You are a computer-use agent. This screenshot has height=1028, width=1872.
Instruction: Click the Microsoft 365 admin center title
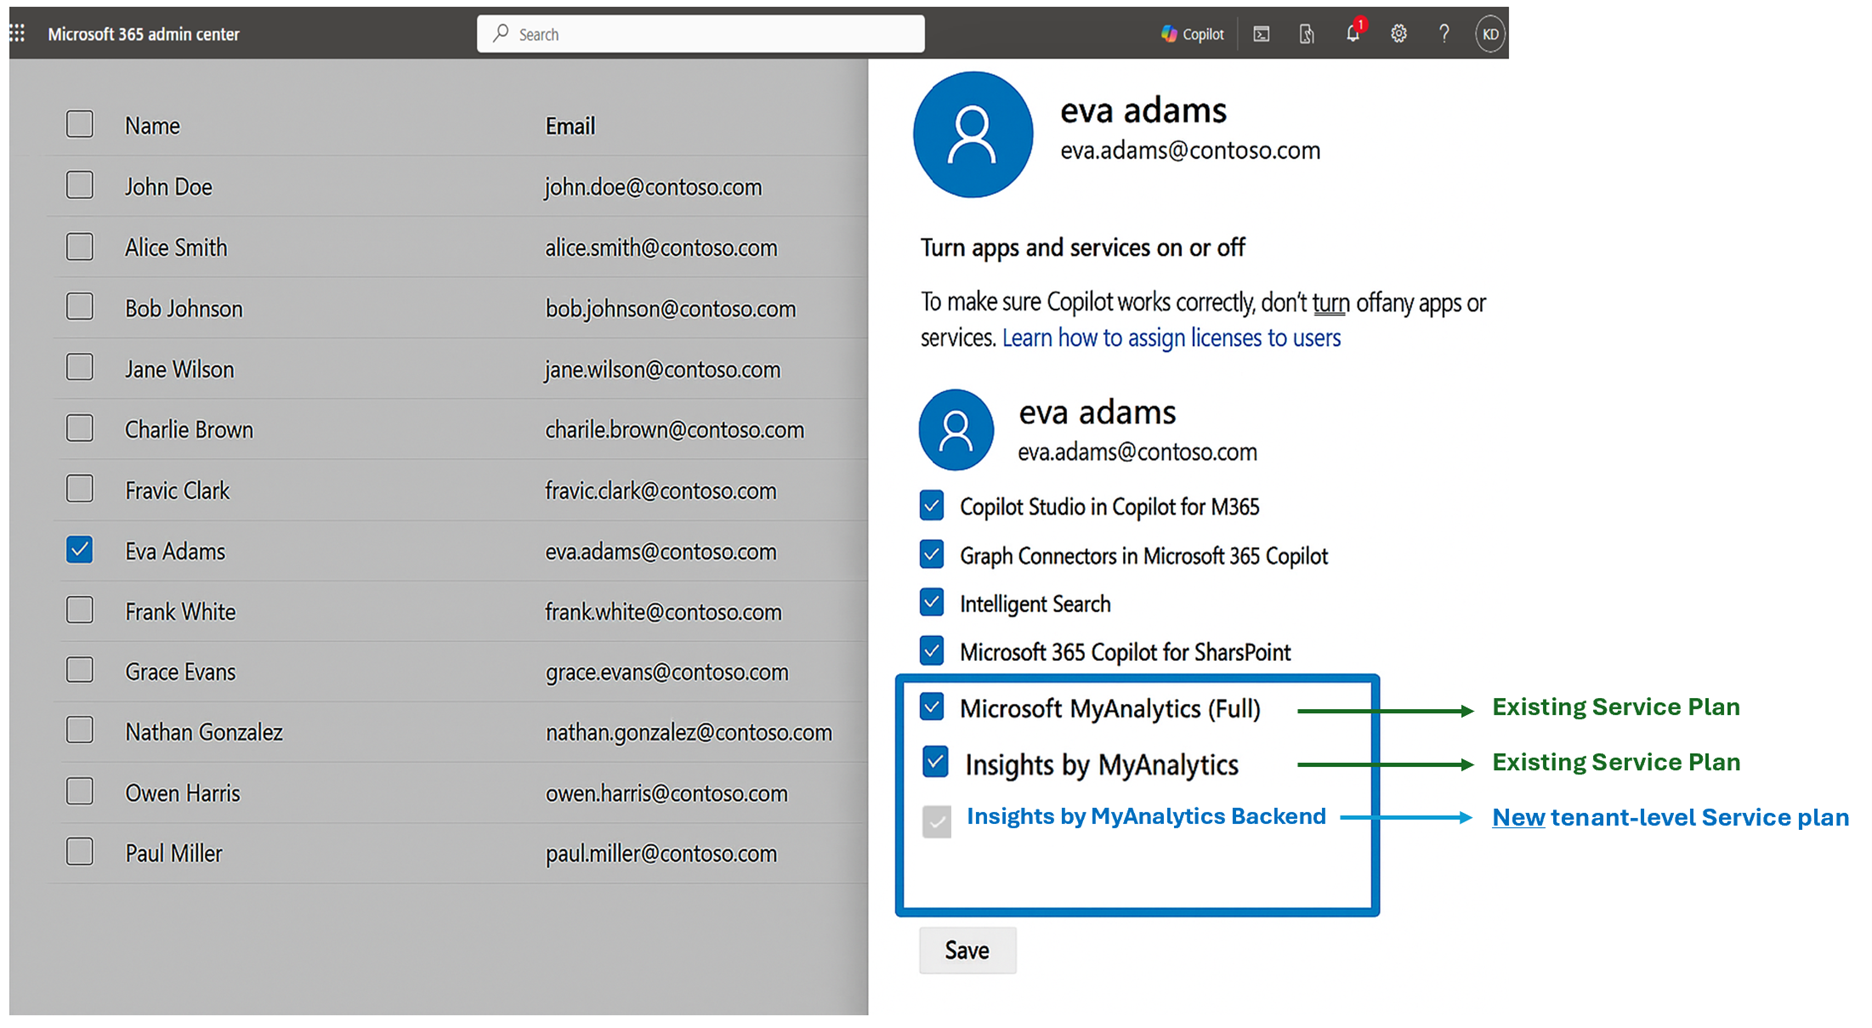[x=144, y=34]
